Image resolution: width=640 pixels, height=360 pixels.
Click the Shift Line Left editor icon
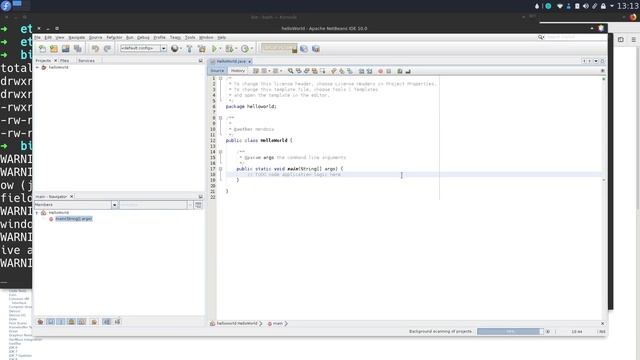[x=361, y=71]
